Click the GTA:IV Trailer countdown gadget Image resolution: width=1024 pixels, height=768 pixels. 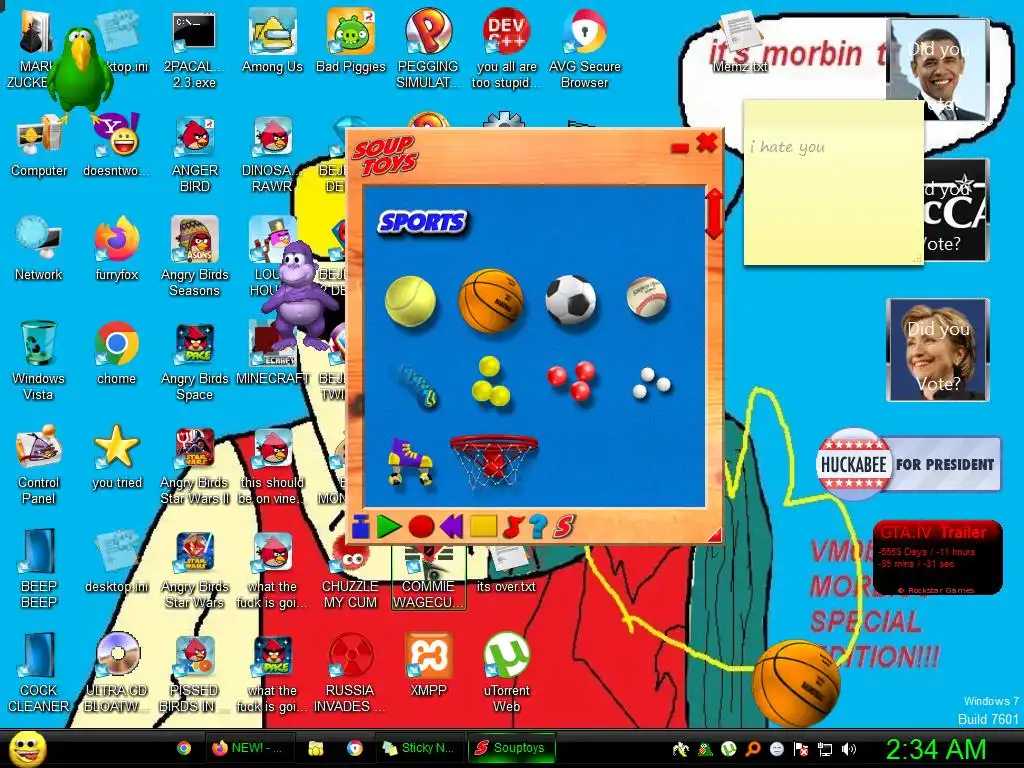pyautogui.click(x=937, y=557)
